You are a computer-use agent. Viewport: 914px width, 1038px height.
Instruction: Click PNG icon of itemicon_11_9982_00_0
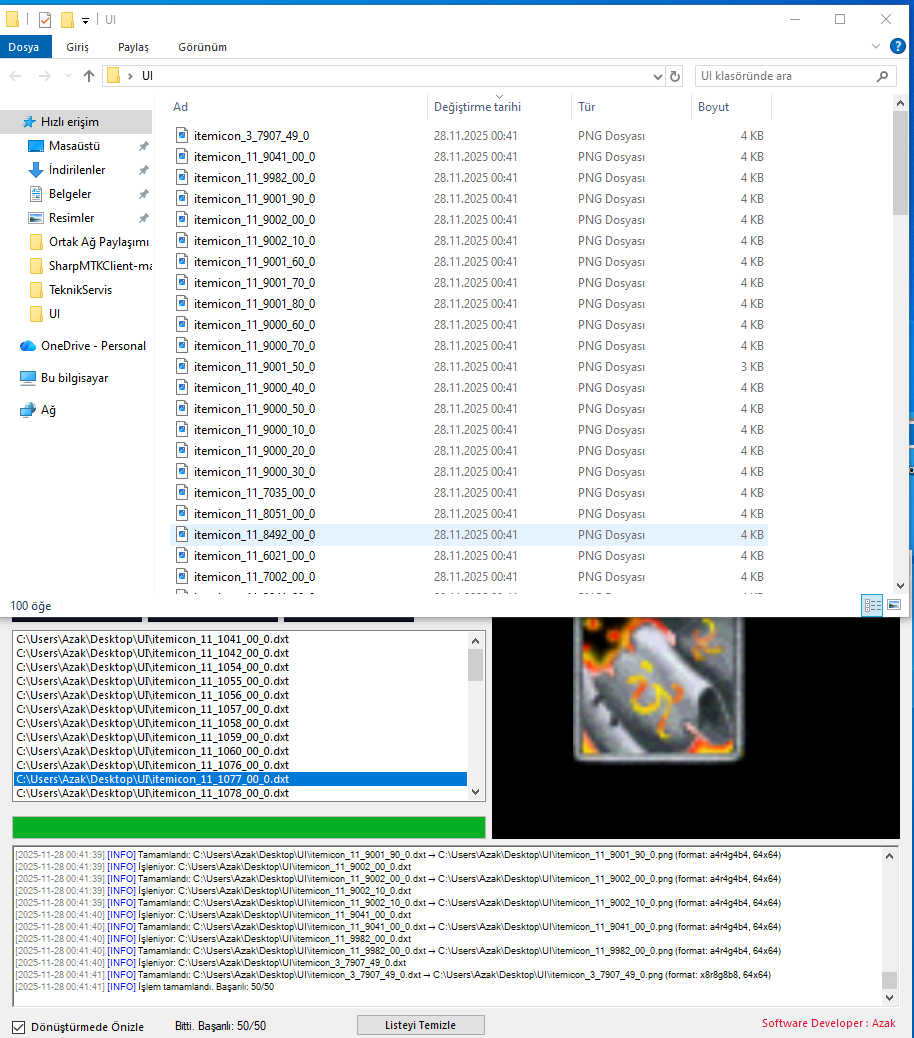182,177
